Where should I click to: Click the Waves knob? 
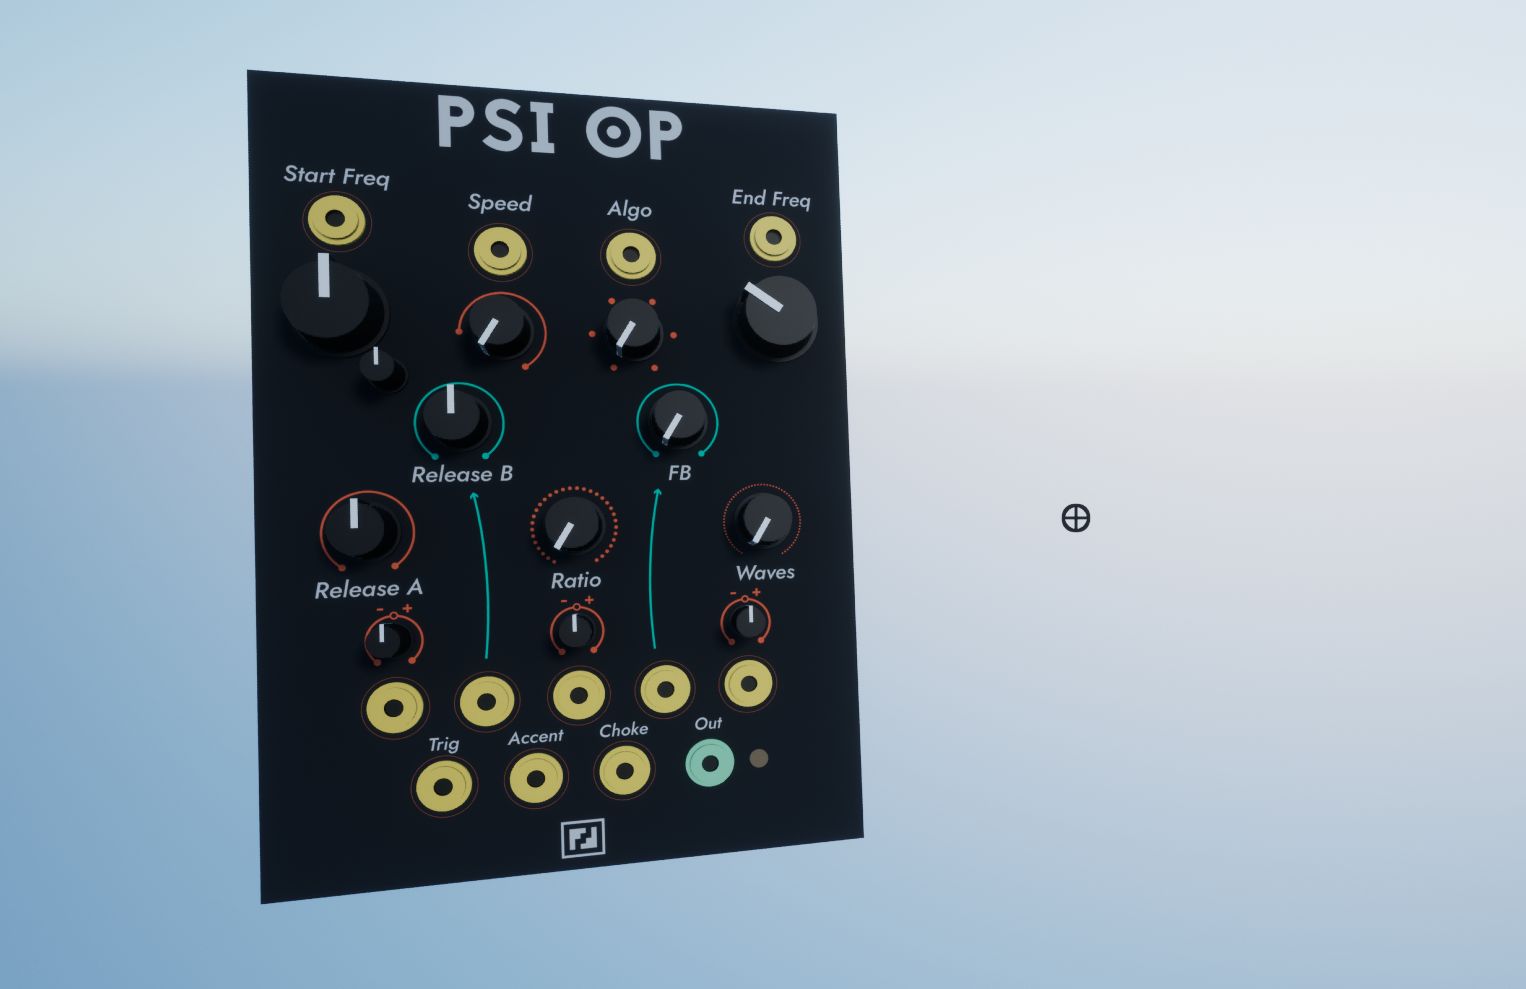(763, 519)
